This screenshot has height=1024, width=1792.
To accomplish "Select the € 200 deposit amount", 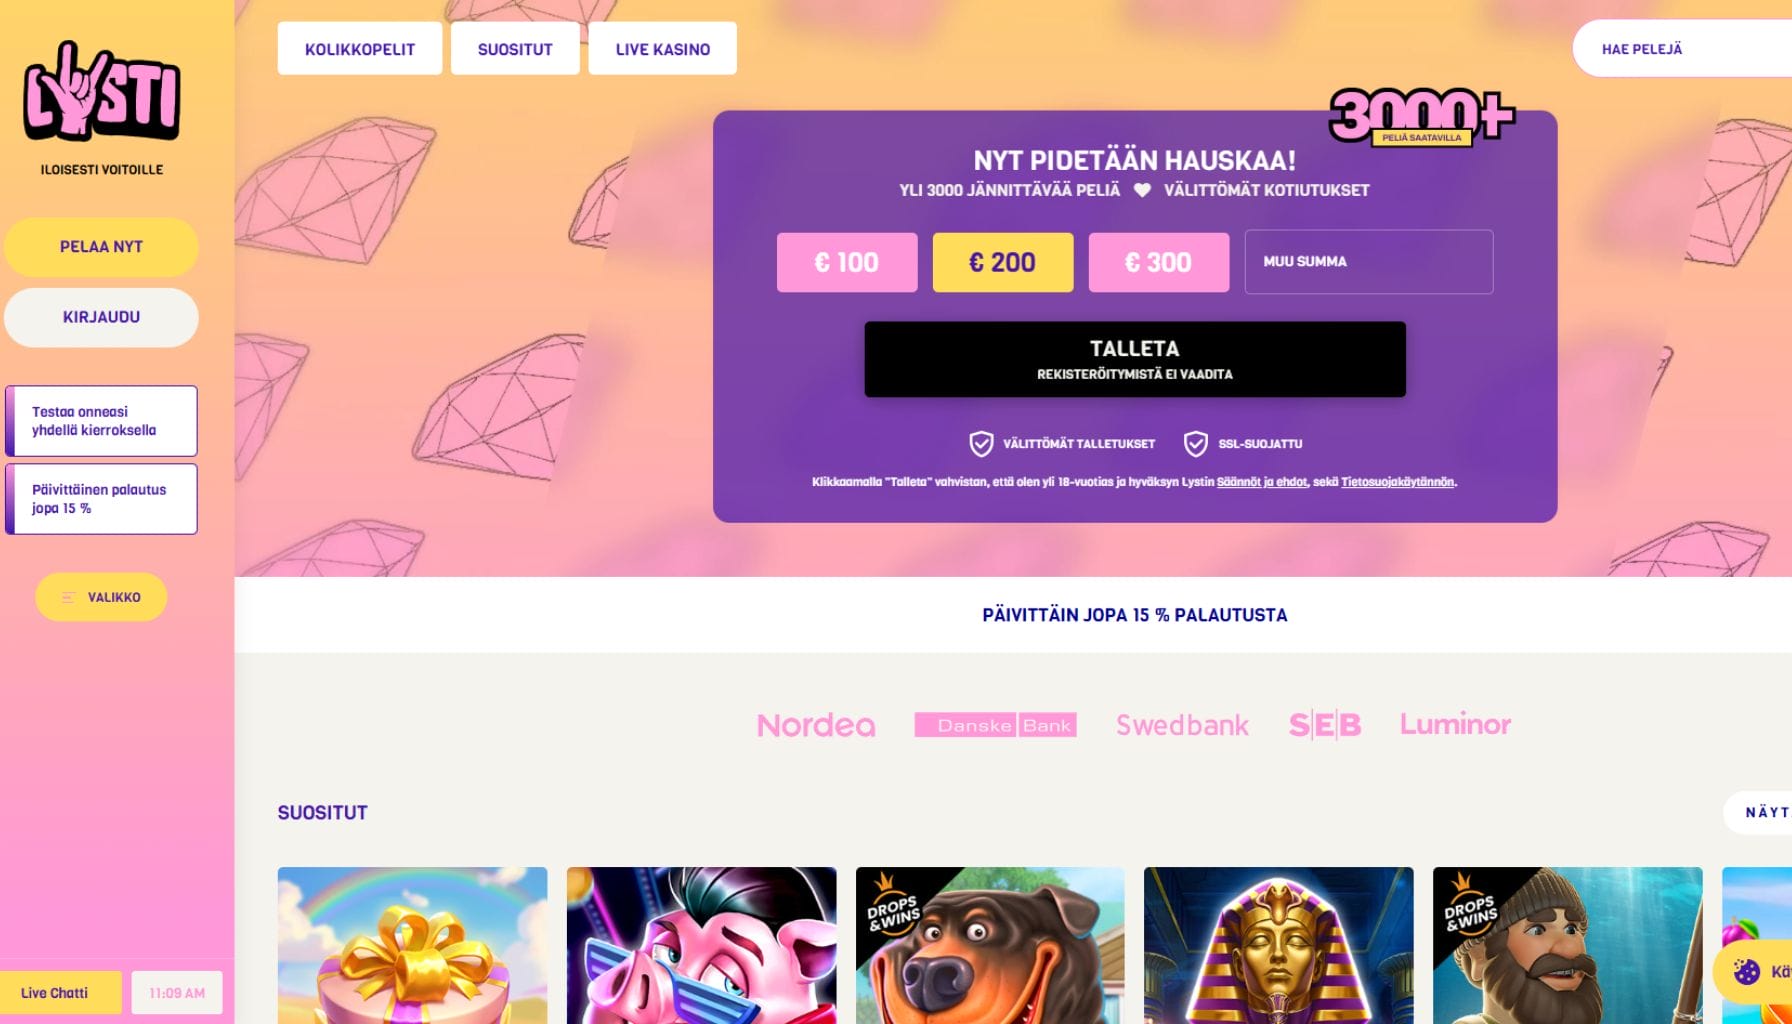I will click(x=1003, y=262).
